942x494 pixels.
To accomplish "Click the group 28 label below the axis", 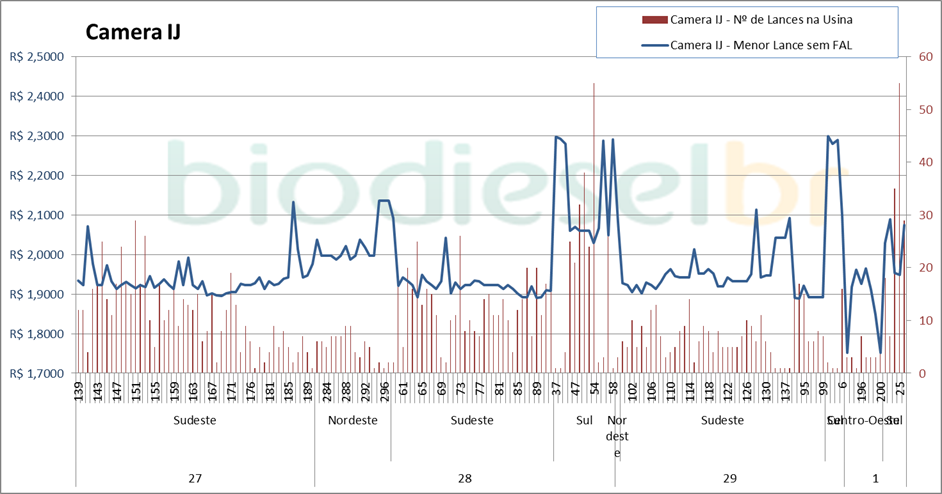I will coord(465,479).
